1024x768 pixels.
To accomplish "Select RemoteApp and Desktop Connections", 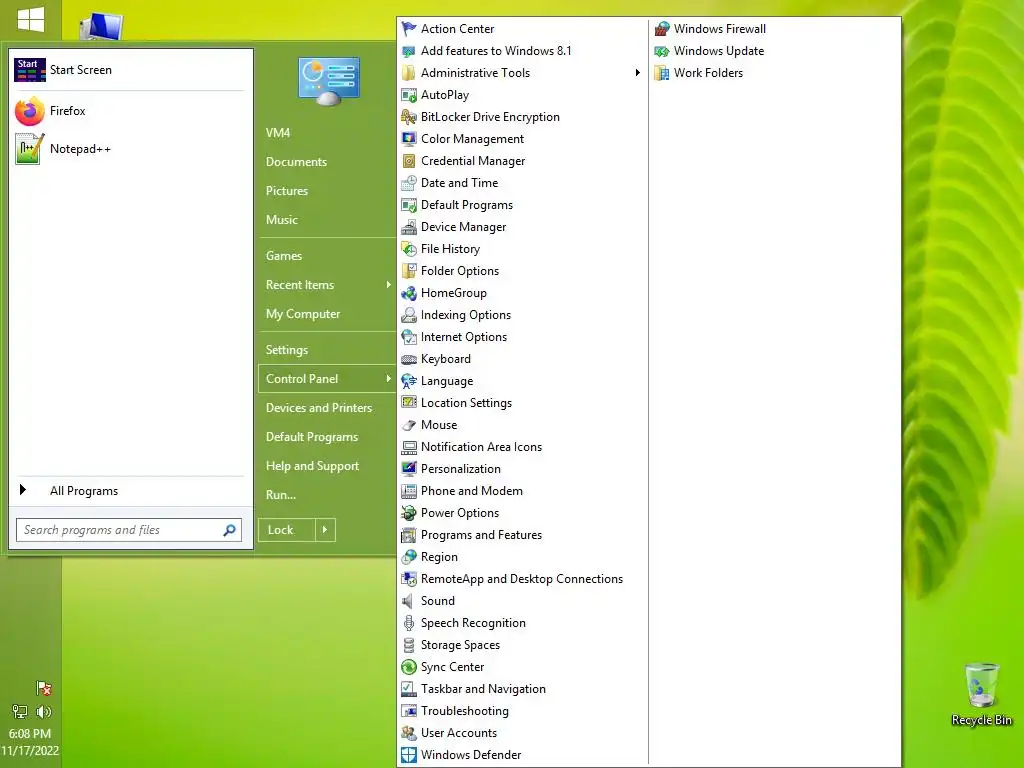I will (x=521, y=579).
